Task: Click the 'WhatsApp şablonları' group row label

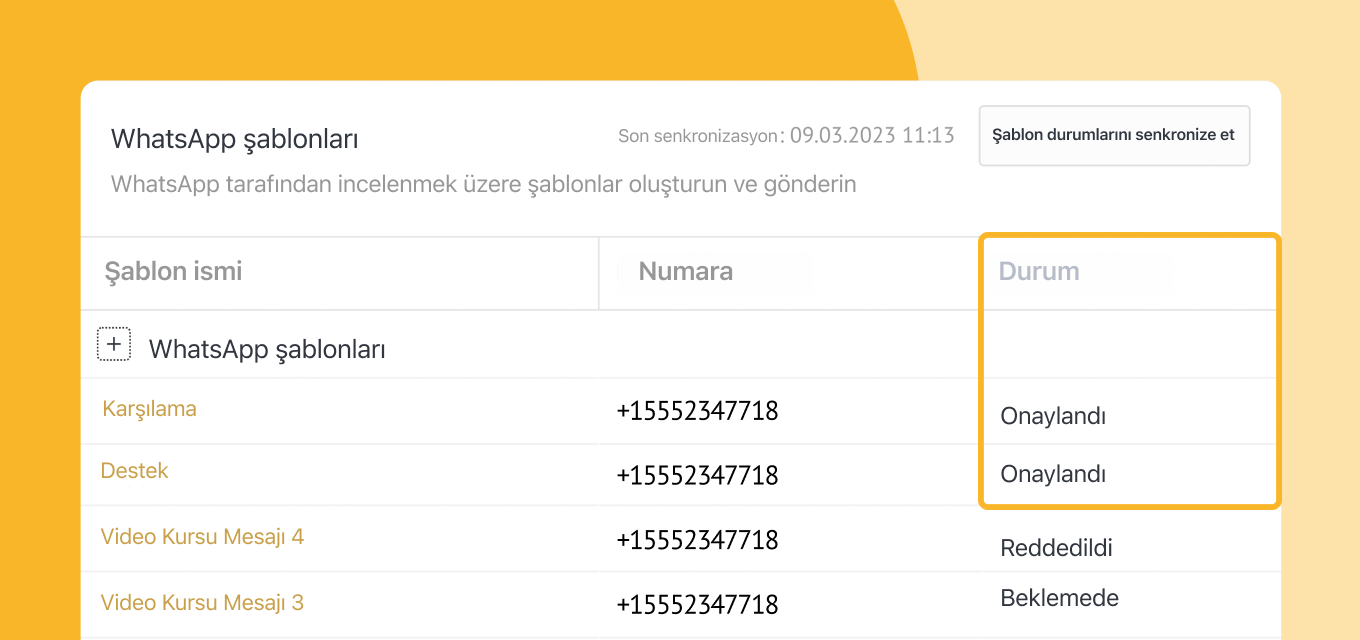Action: pyautogui.click(x=267, y=349)
